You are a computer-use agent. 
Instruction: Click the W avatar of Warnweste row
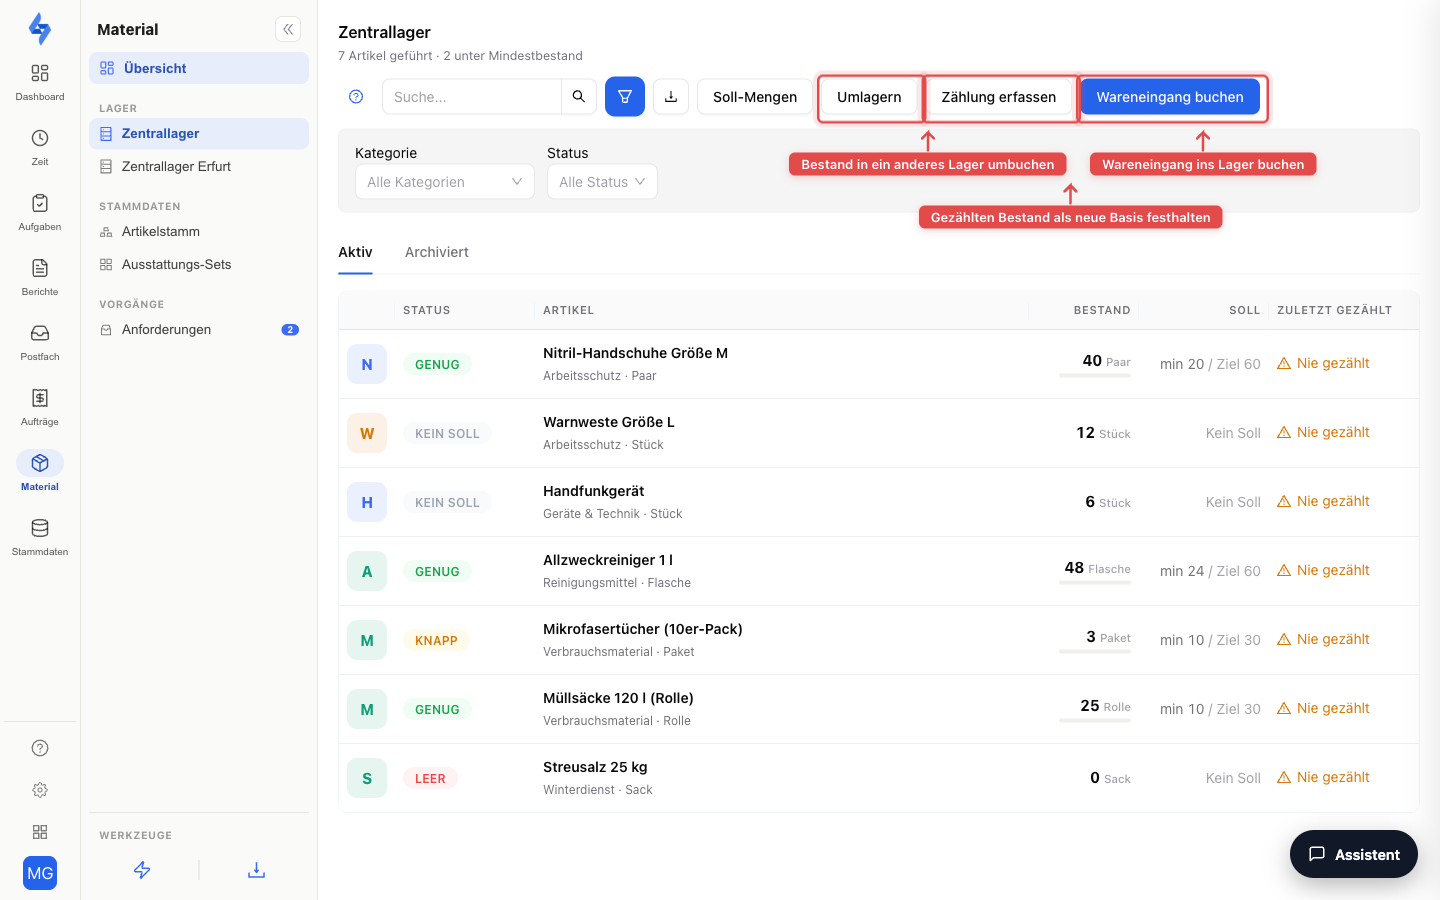pos(367,433)
